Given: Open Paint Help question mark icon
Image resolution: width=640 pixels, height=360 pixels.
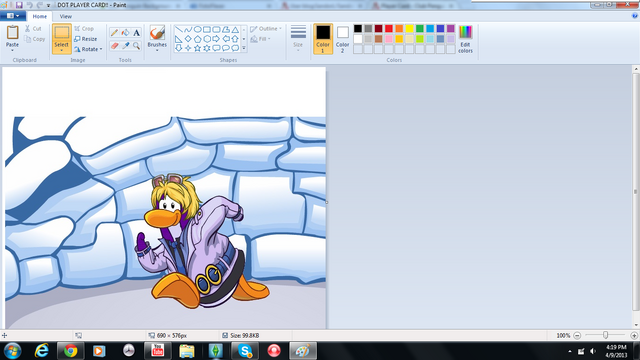Looking at the screenshot, I should coord(635,16).
